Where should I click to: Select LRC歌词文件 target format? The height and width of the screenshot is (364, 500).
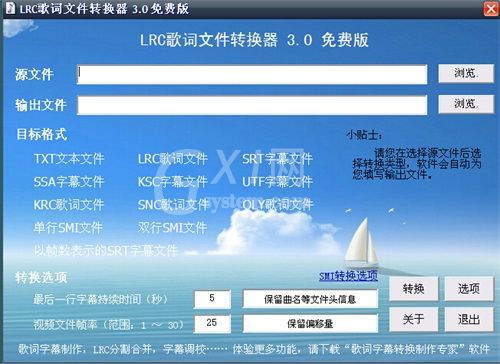pos(173,159)
